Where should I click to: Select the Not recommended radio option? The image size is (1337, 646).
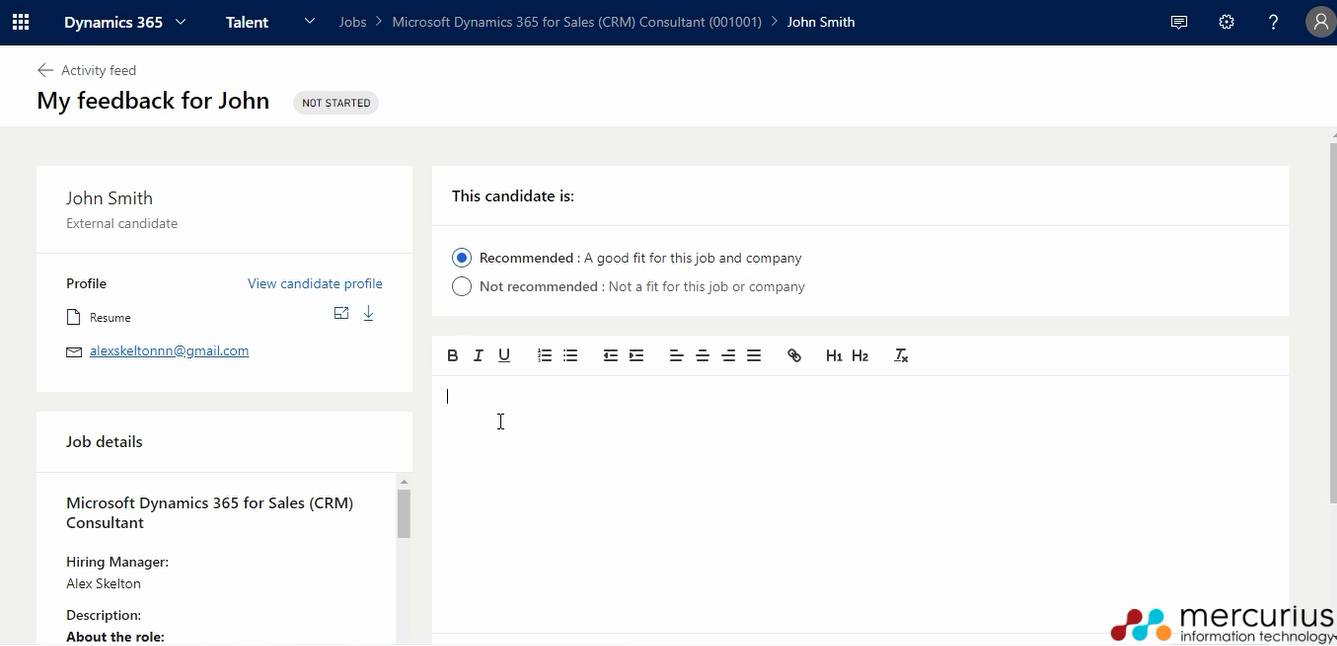click(x=461, y=287)
